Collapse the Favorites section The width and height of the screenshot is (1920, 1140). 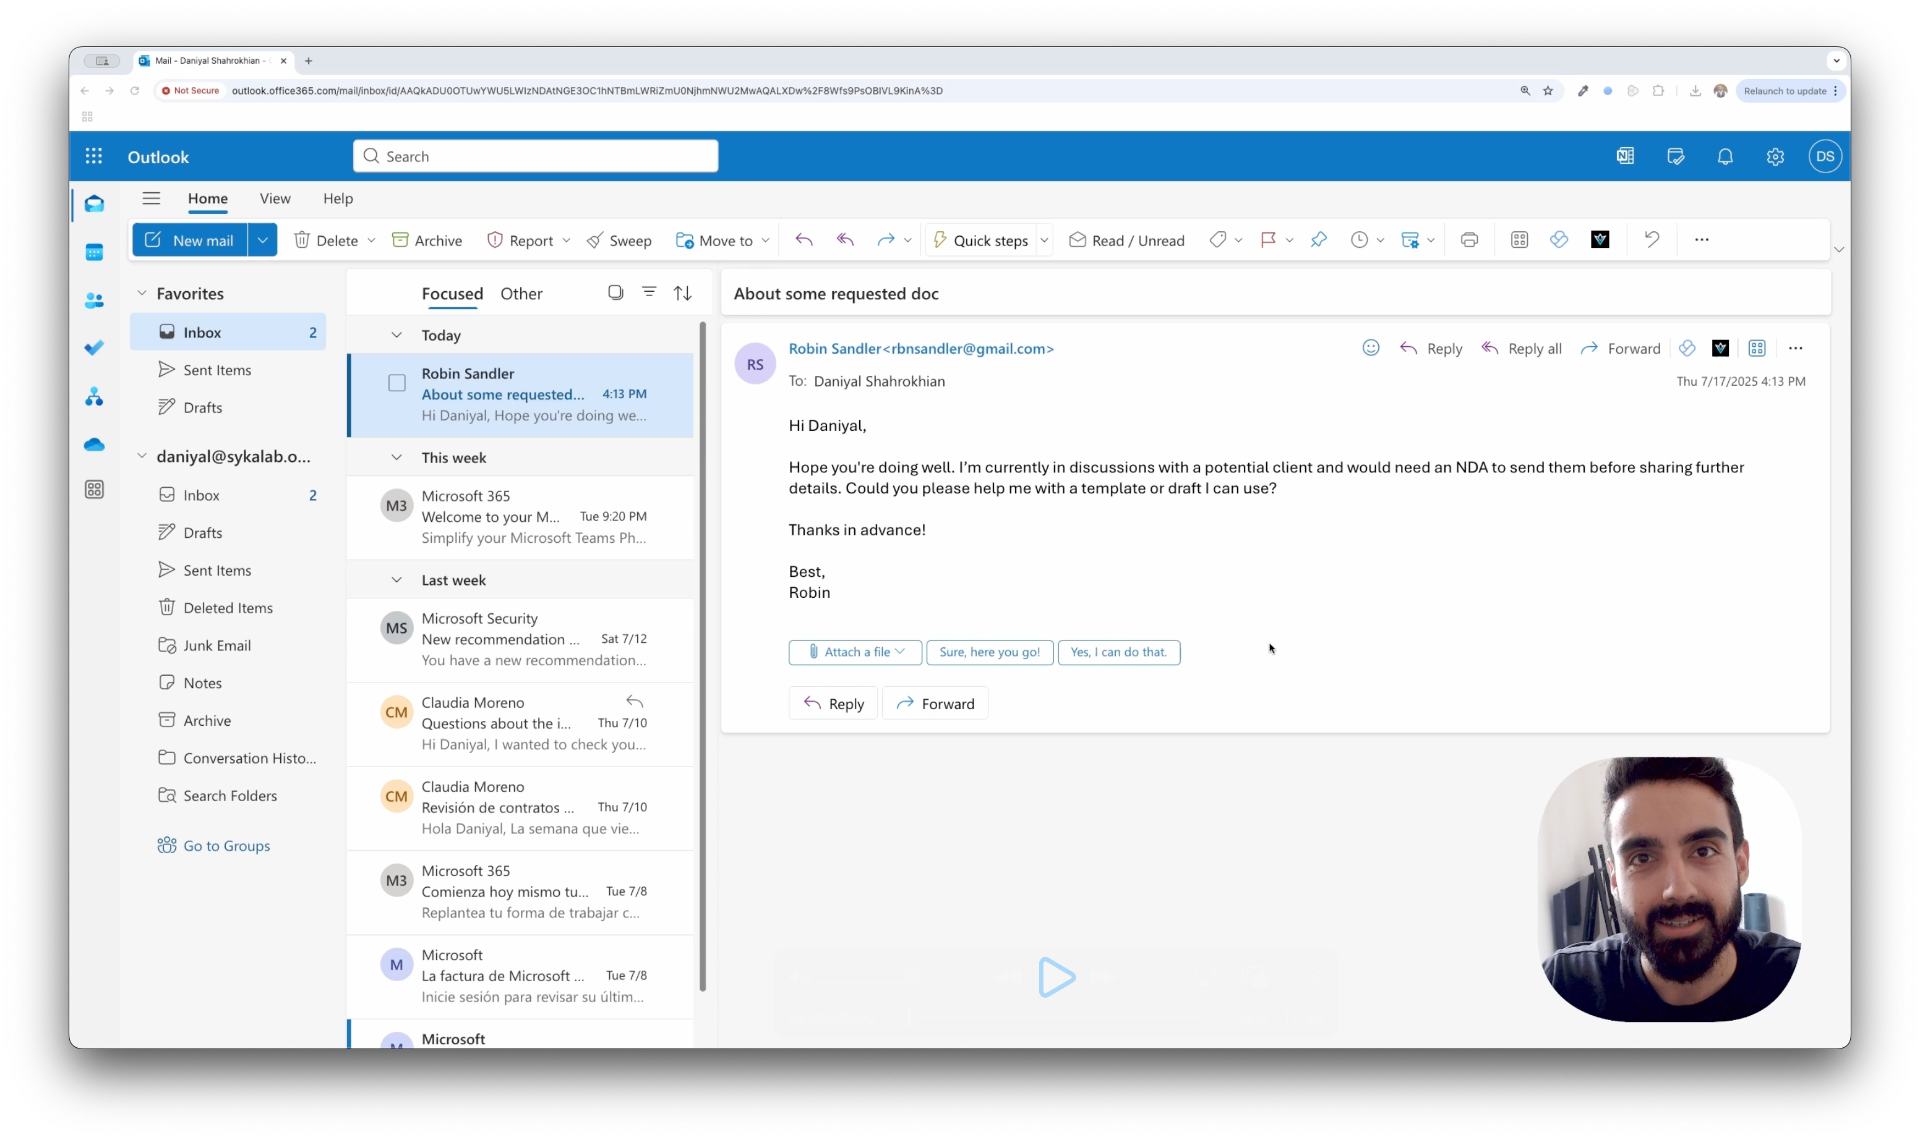click(142, 293)
